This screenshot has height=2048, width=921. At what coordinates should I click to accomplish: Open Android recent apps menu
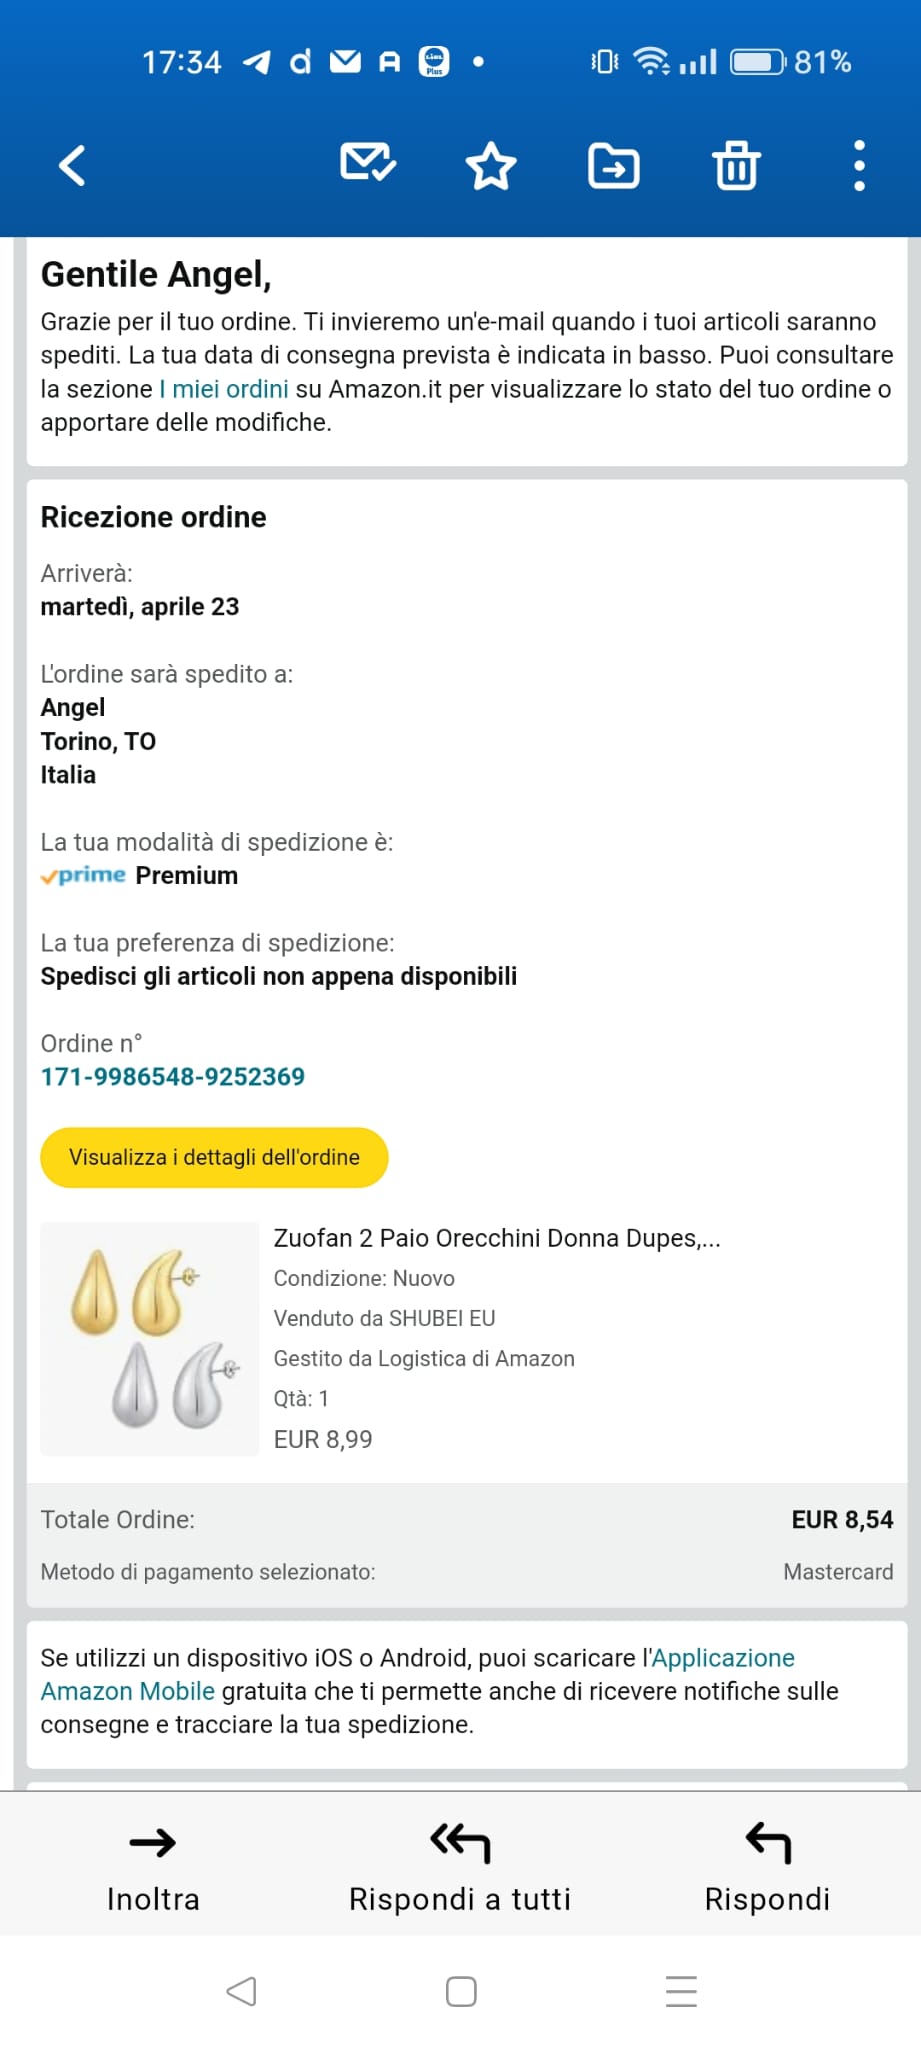click(681, 1991)
